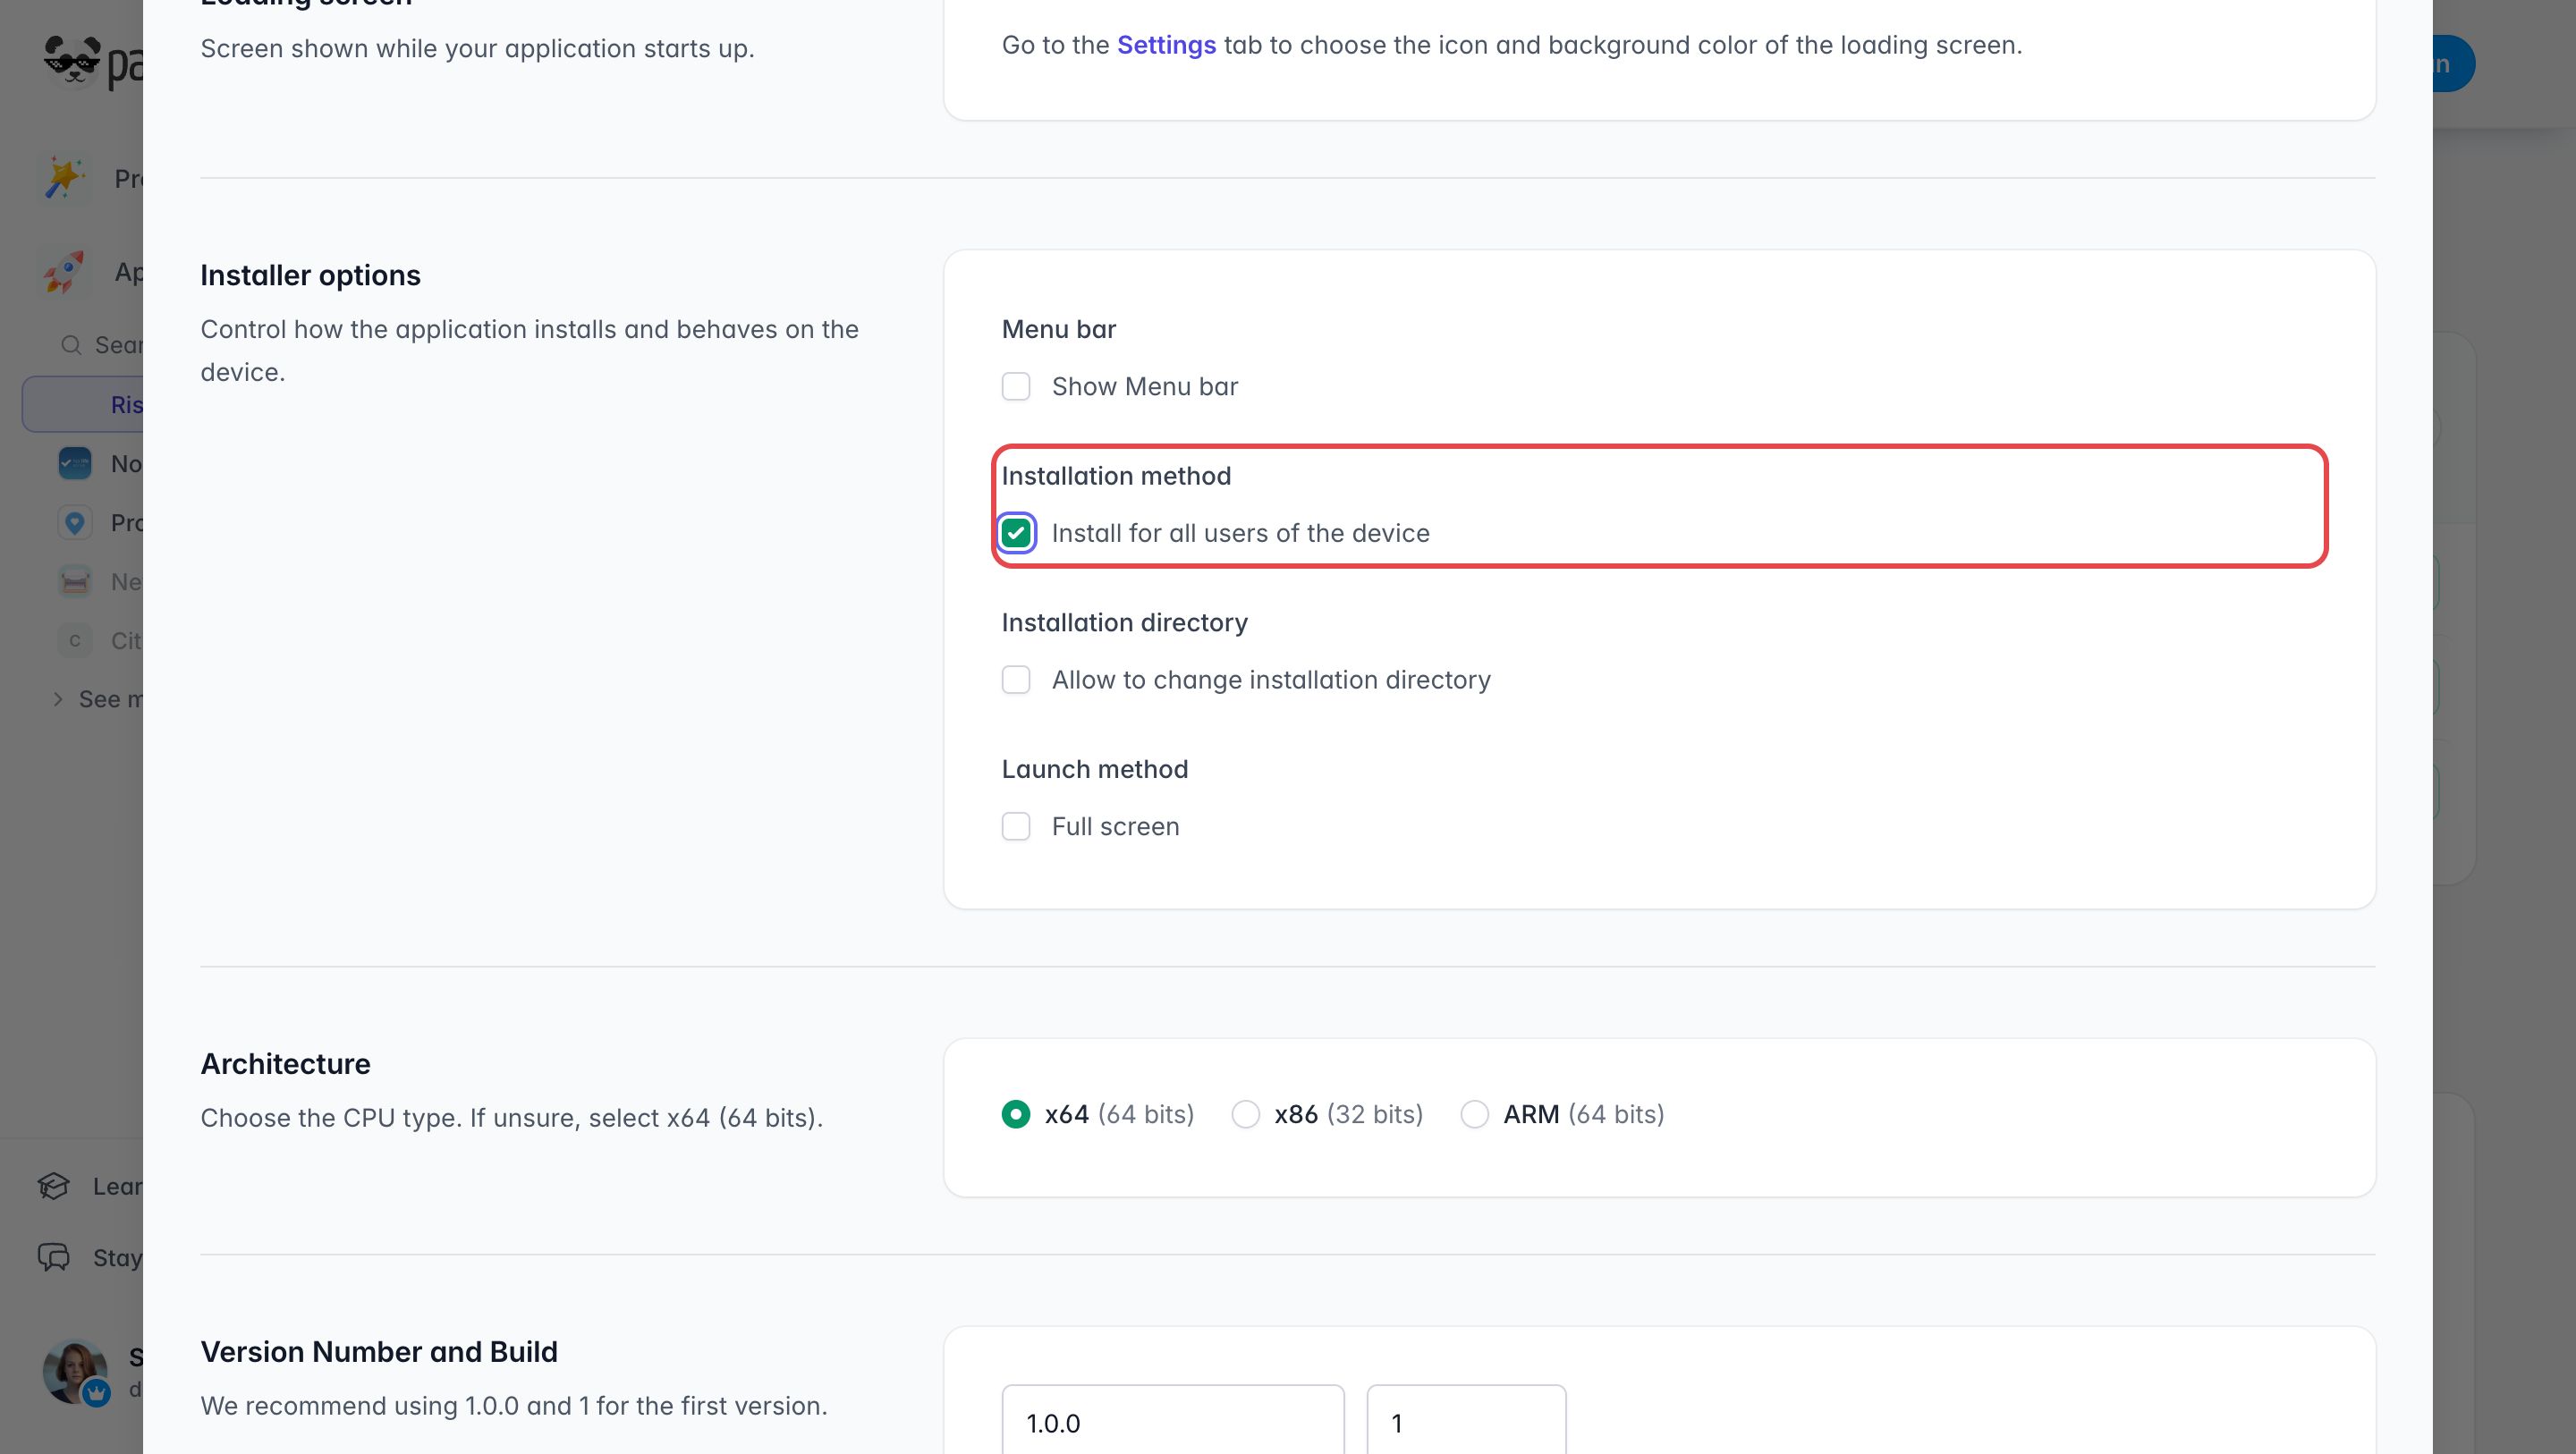Click the blue checkmark app icon beside No

75,463
